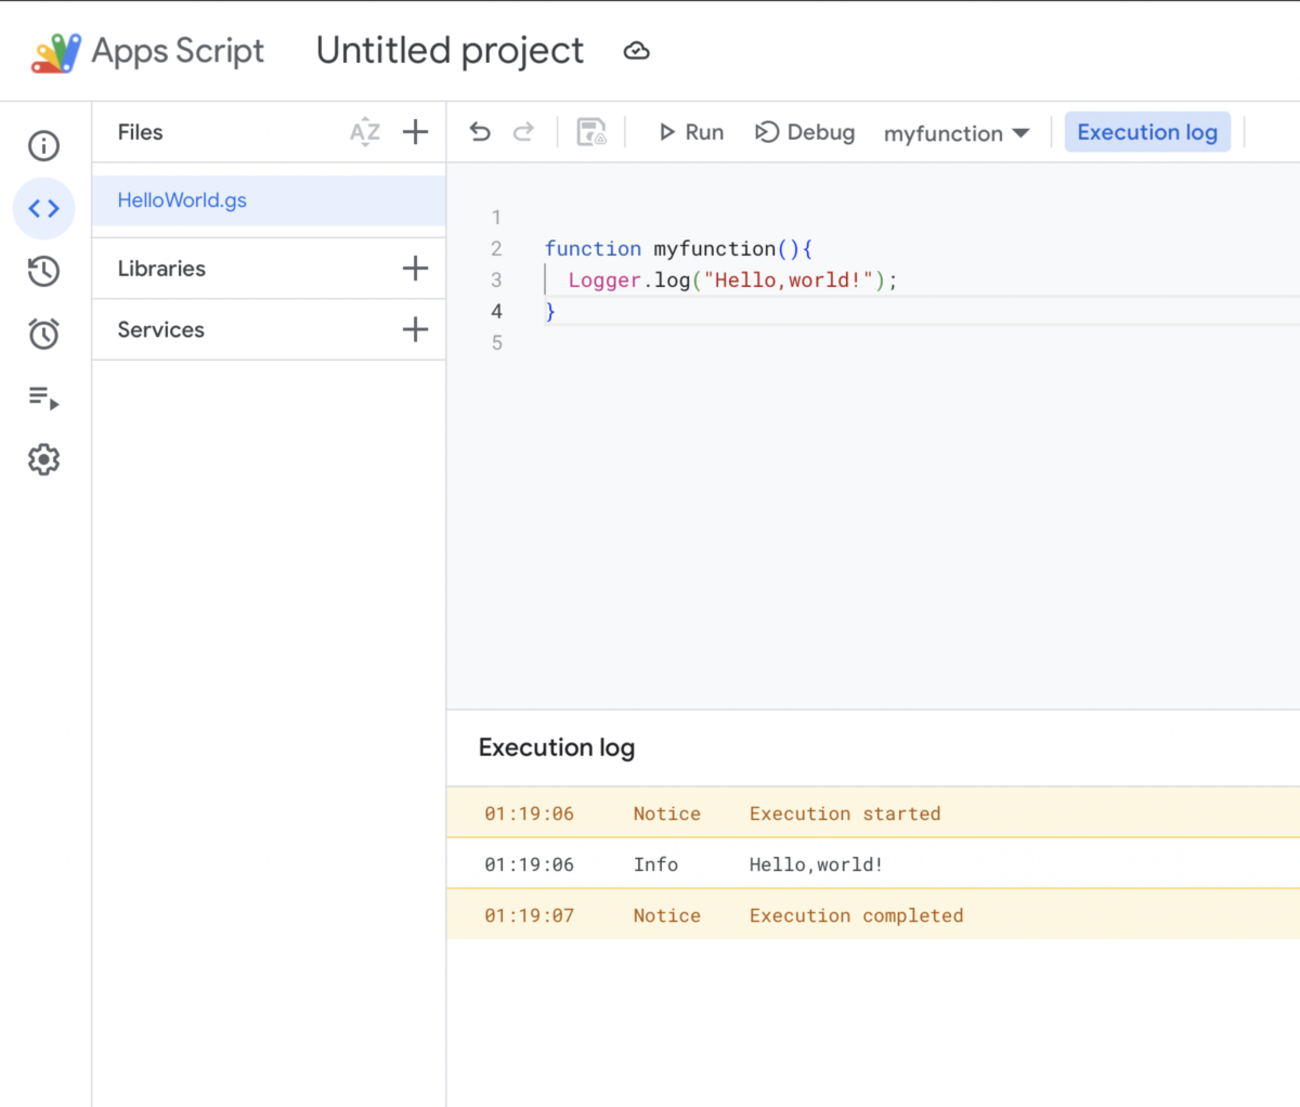Add a new file with plus icon
The height and width of the screenshot is (1107, 1300).
tap(415, 132)
